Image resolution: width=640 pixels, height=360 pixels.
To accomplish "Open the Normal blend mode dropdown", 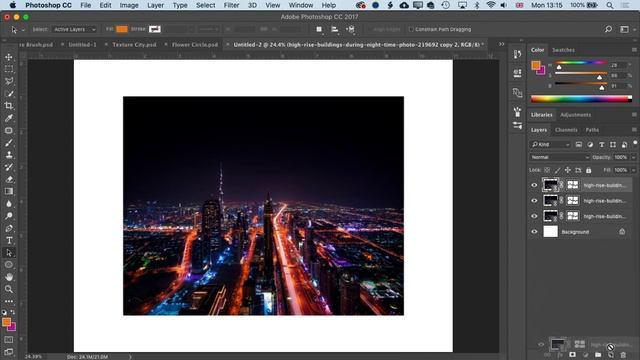I will [560, 157].
